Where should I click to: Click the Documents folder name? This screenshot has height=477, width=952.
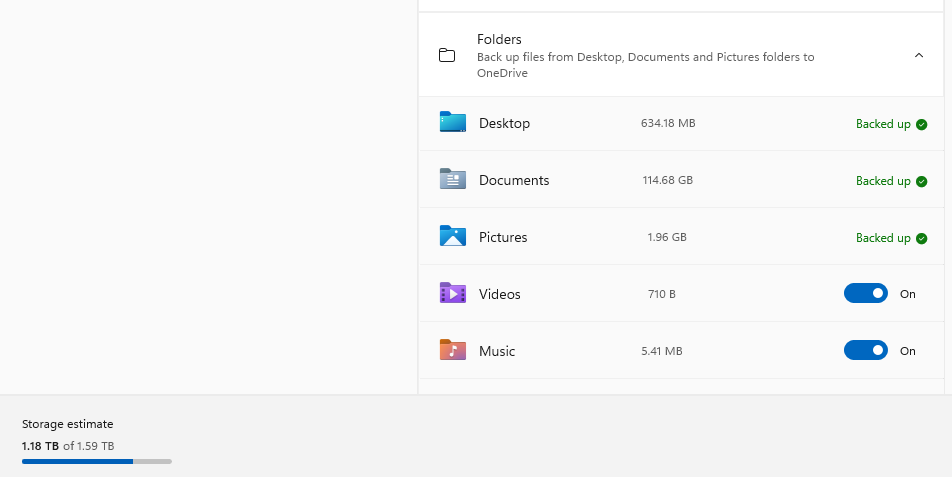pyautogui.click(x=514, y=180)
